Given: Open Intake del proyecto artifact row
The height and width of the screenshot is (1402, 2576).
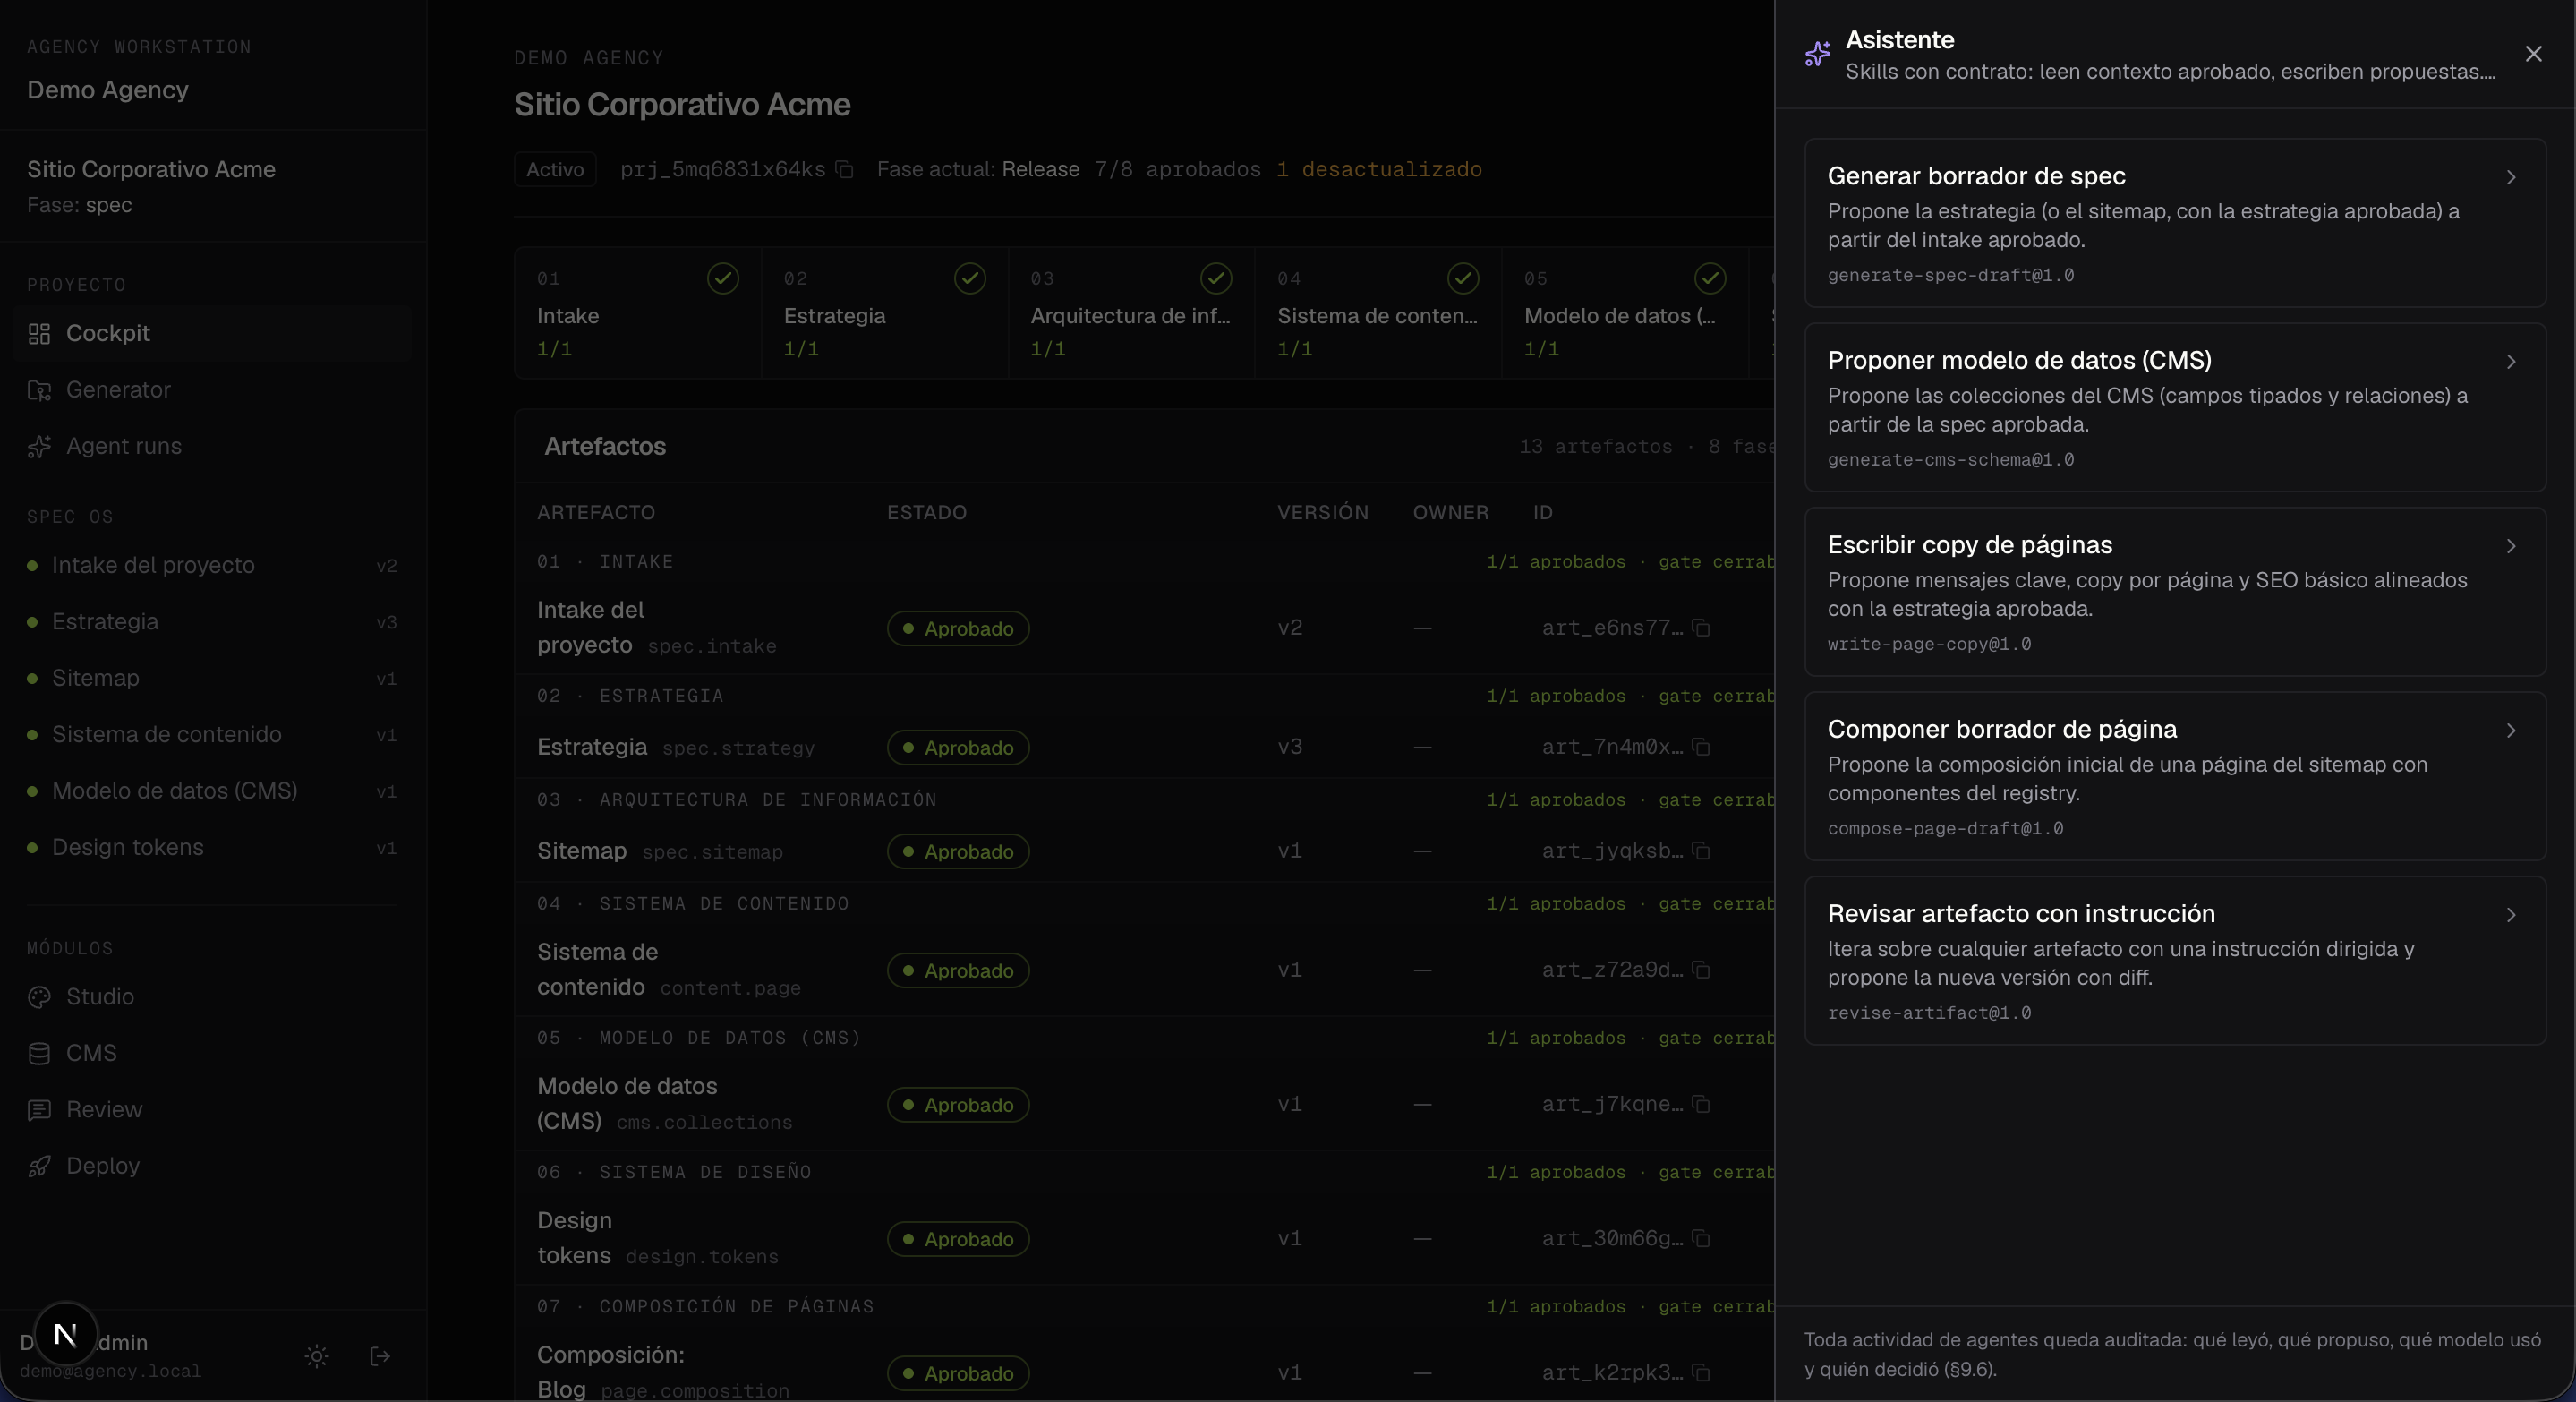Looking at the screenshot, I should pyautogui.click(x=1145, y=628).
